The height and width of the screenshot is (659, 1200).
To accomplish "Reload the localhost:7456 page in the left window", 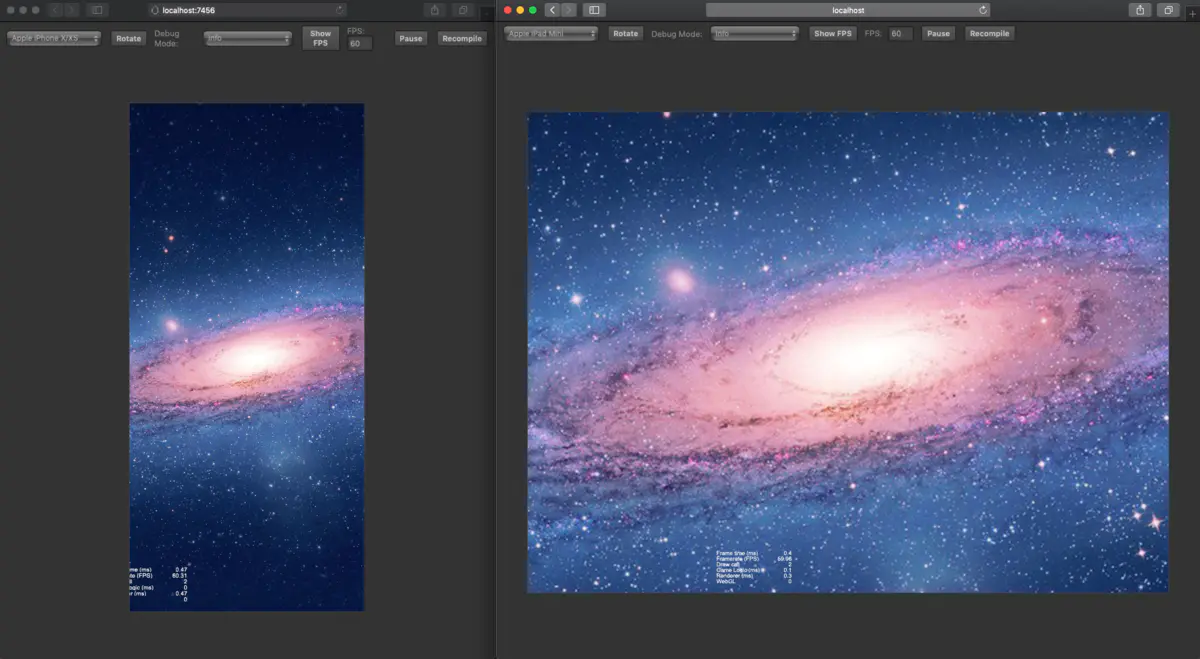I will (x=340, y=10).
